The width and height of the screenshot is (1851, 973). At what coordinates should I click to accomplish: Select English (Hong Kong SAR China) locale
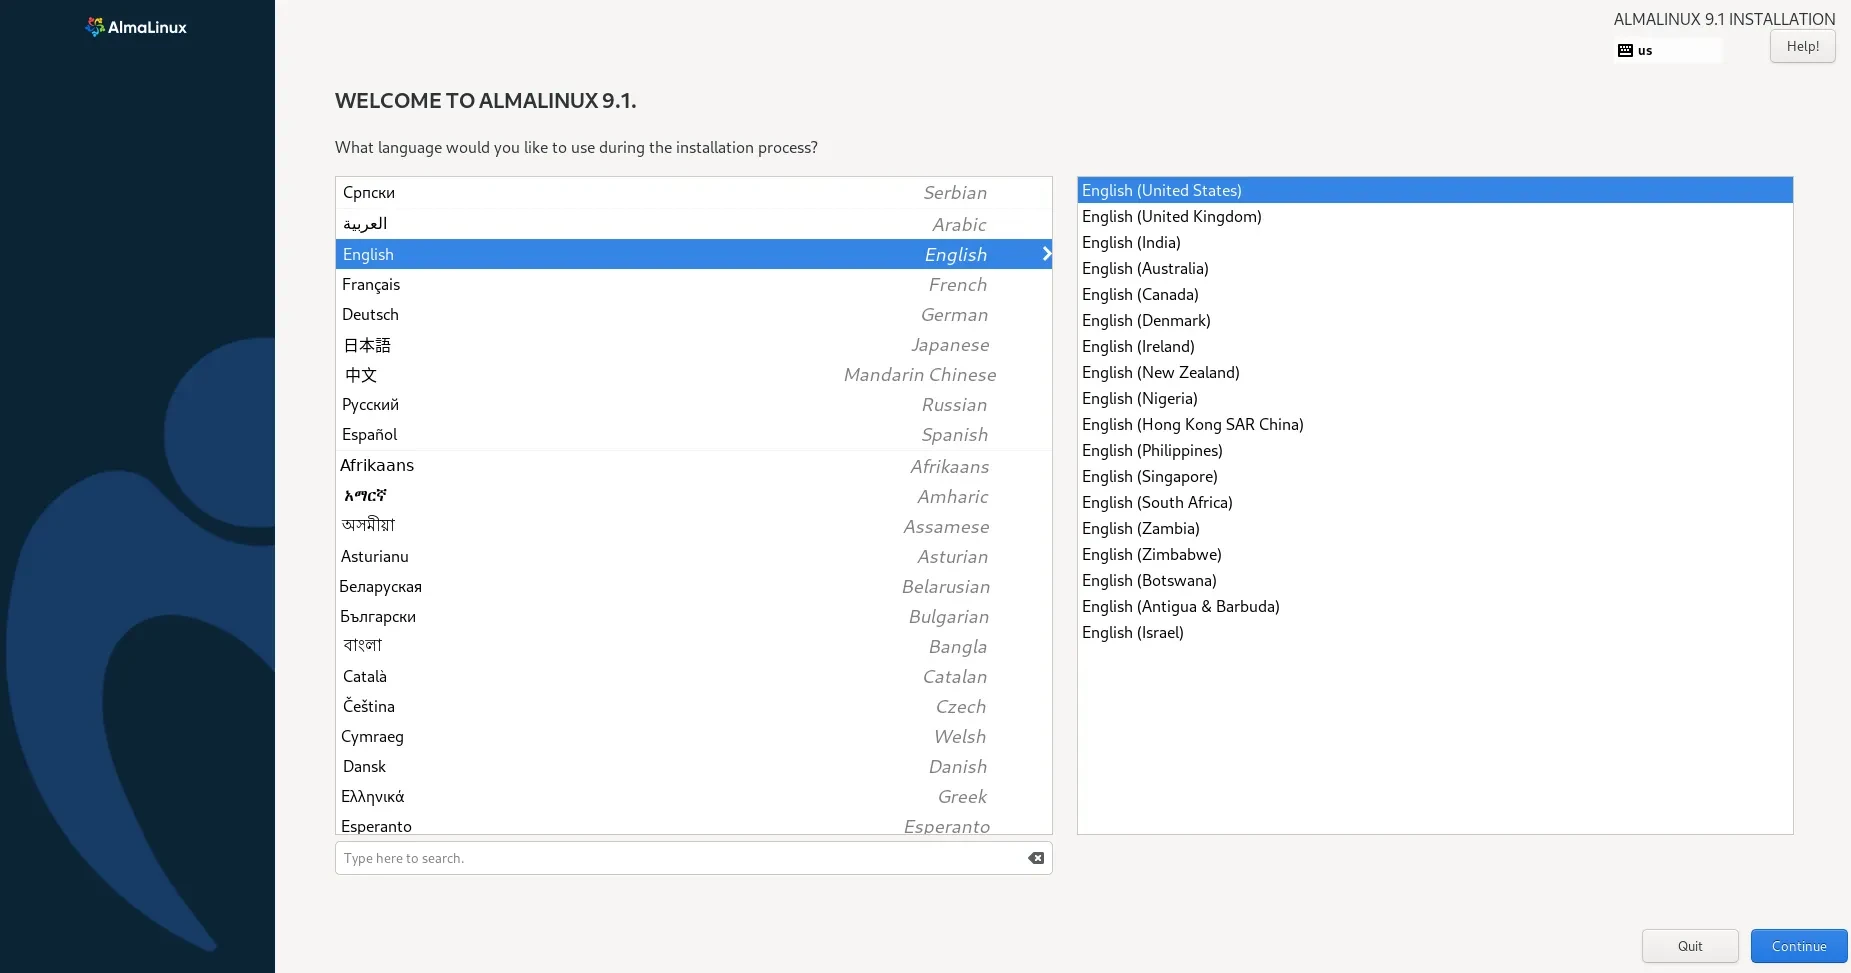coord(1192,424)
